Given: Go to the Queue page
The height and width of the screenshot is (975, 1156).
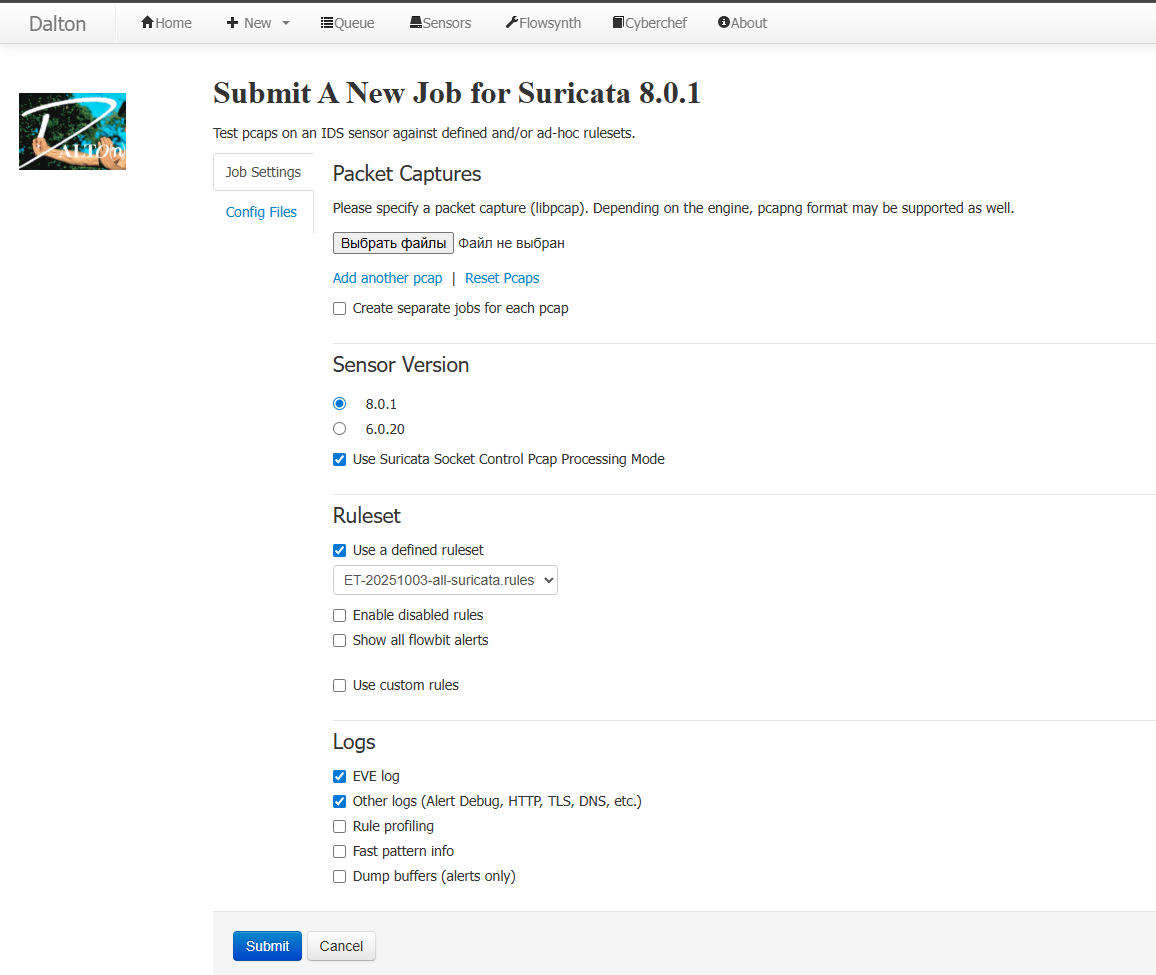Looking at the screenshot, I should click(x=347, y=23).
